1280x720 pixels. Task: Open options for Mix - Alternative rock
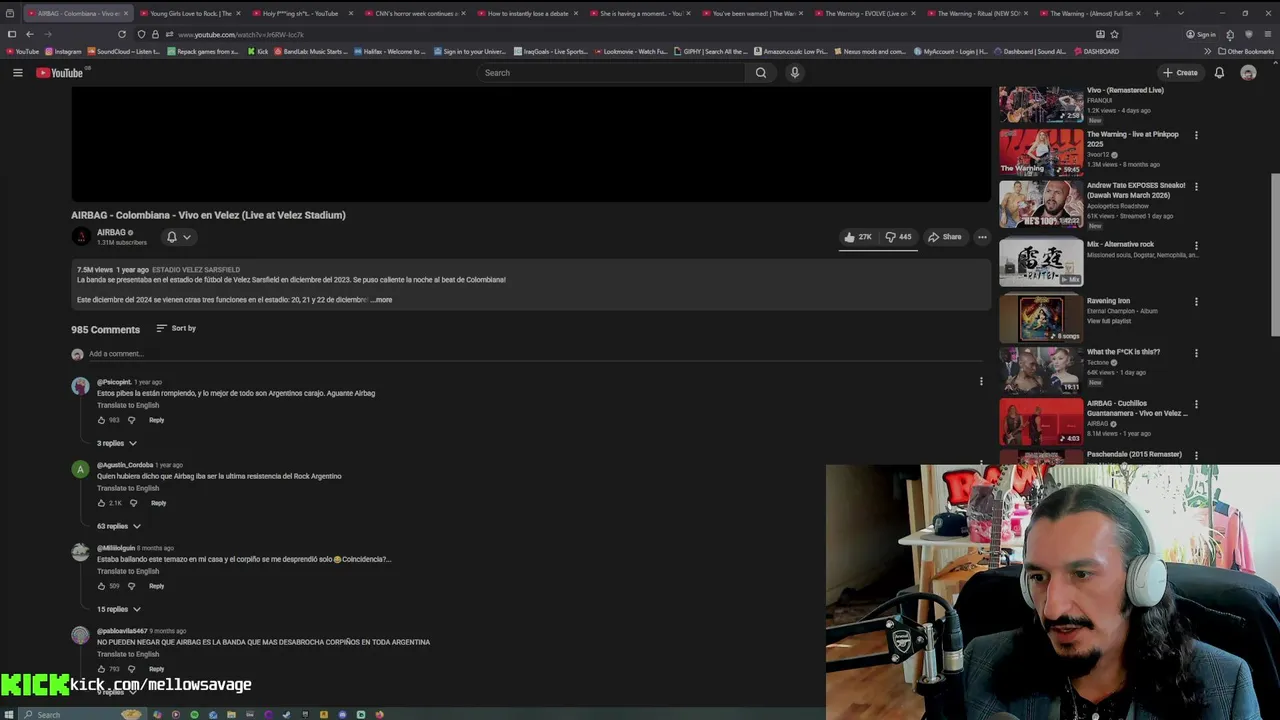1196,245
